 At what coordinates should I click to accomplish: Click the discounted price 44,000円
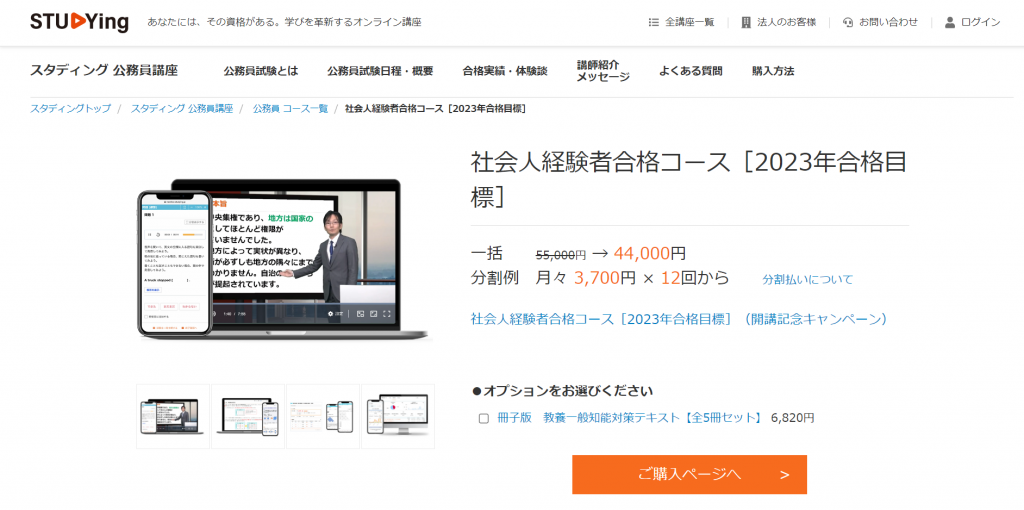coord(650,253)
